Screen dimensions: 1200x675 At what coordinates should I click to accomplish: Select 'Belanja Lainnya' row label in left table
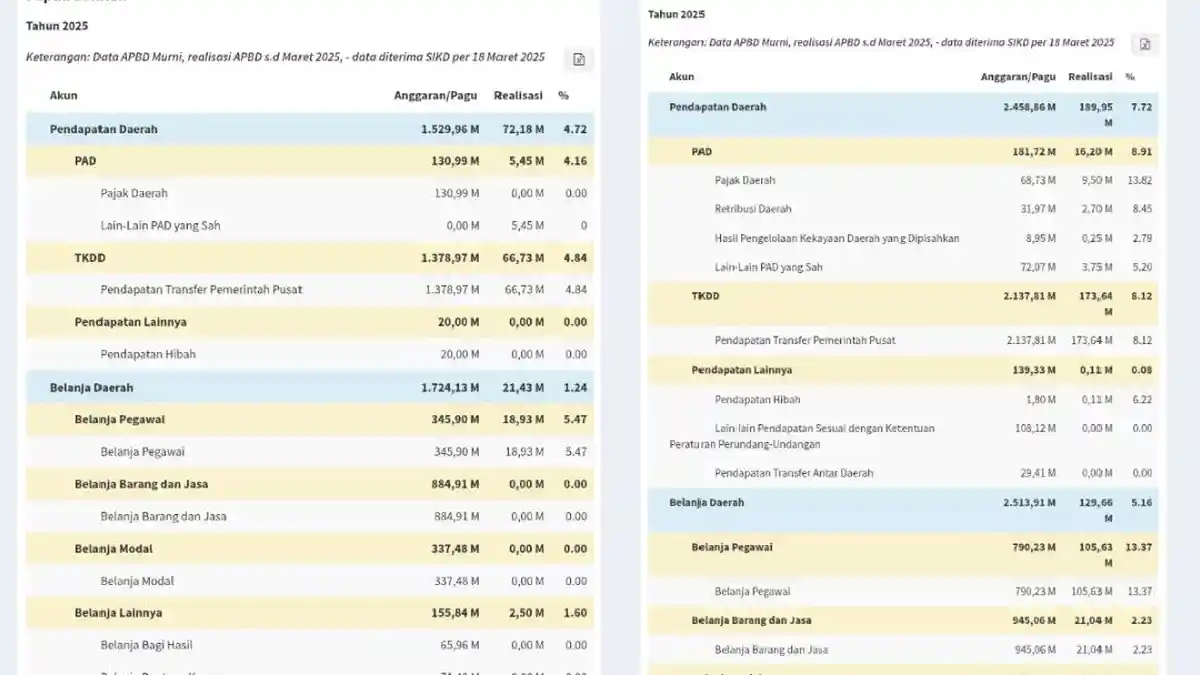(x=118, y=613)
